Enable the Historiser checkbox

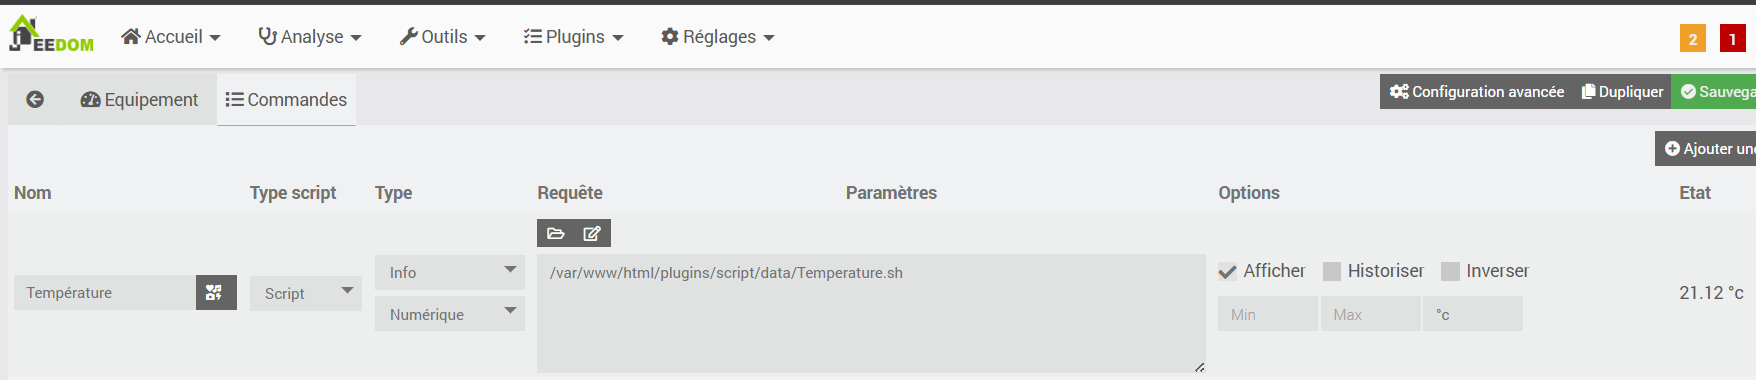pos(1332,271)
